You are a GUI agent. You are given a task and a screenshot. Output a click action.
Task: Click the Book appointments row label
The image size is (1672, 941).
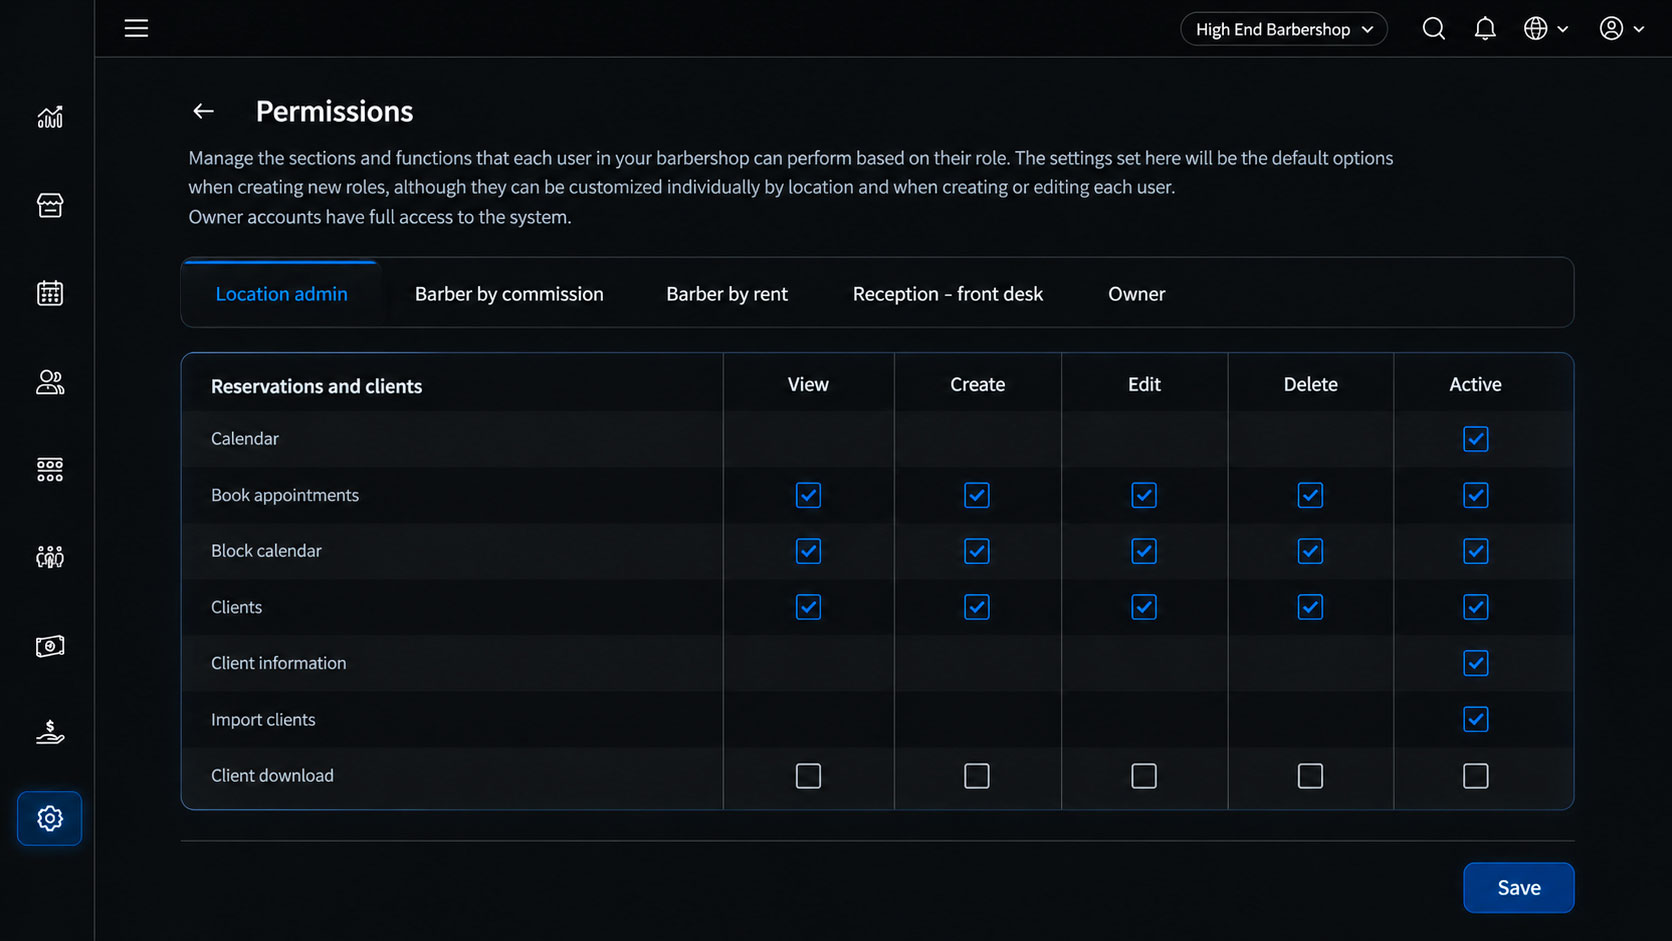[285, 495]
